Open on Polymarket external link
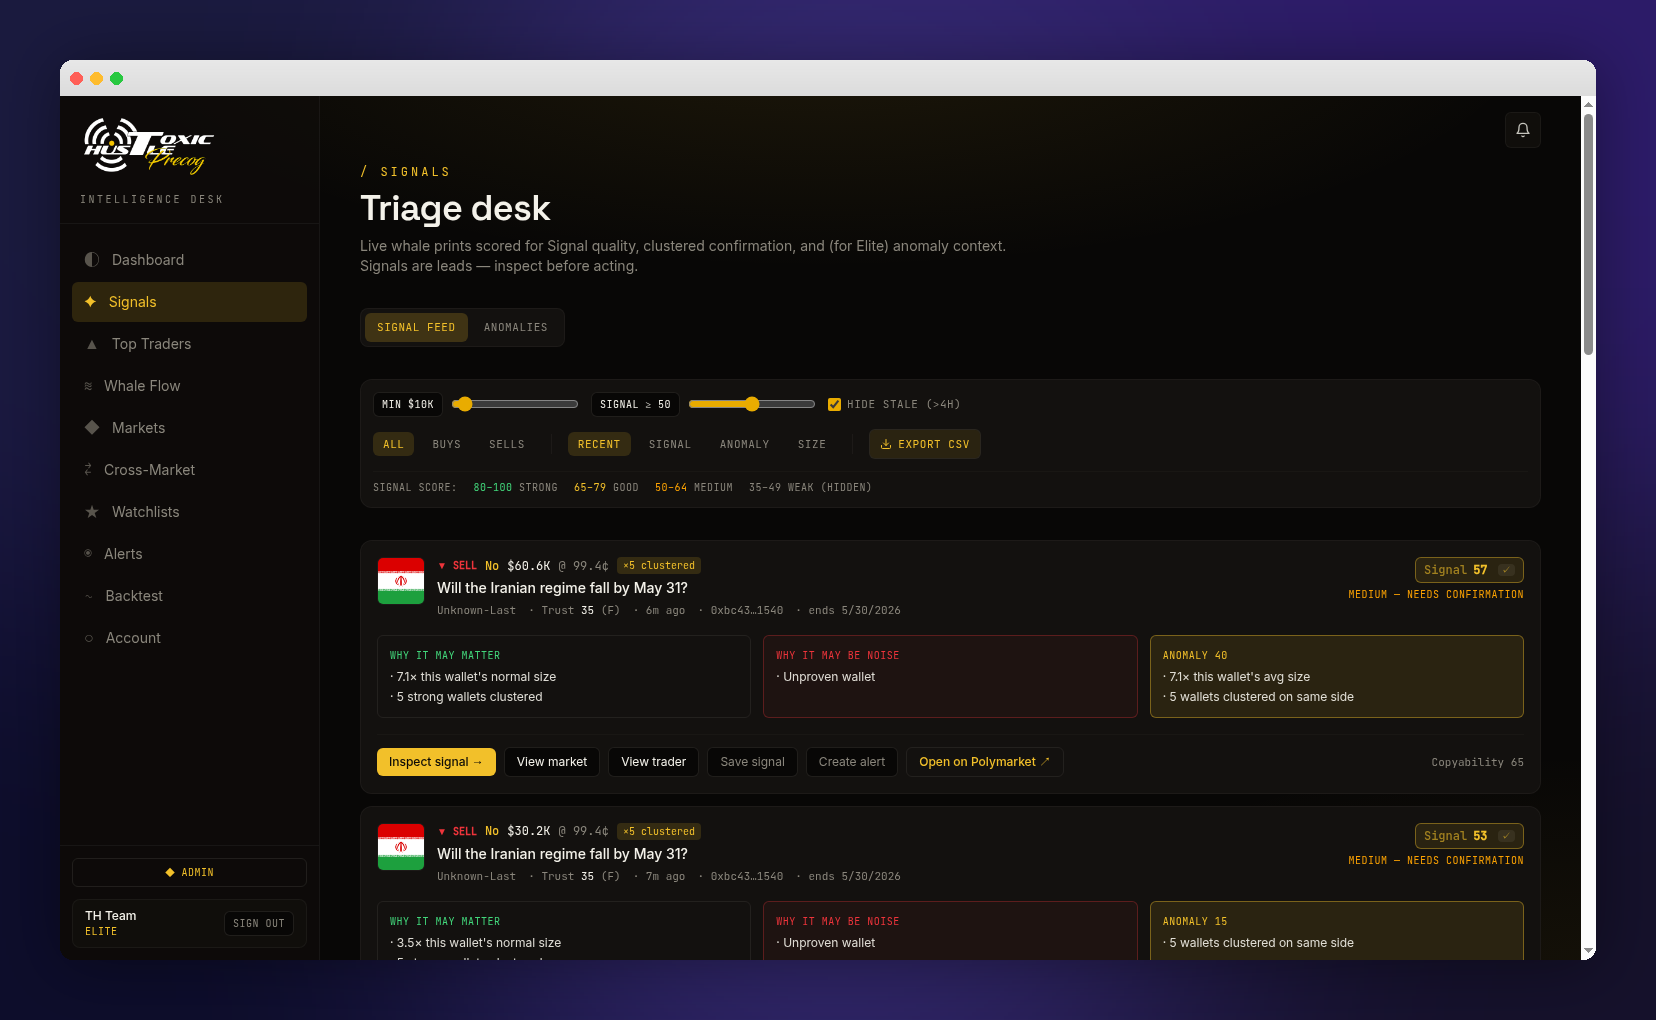 [984, 762]
